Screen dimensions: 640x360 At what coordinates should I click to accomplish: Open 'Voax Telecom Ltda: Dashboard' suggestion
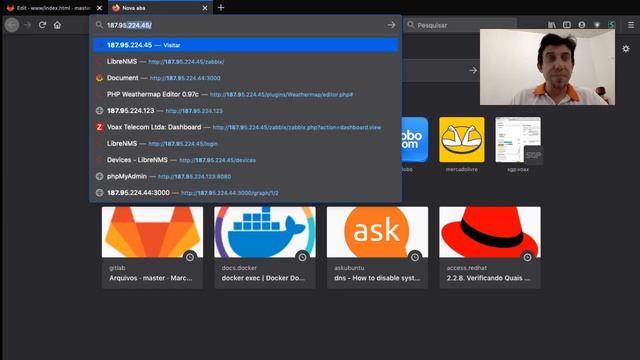(x=245, y=127)
